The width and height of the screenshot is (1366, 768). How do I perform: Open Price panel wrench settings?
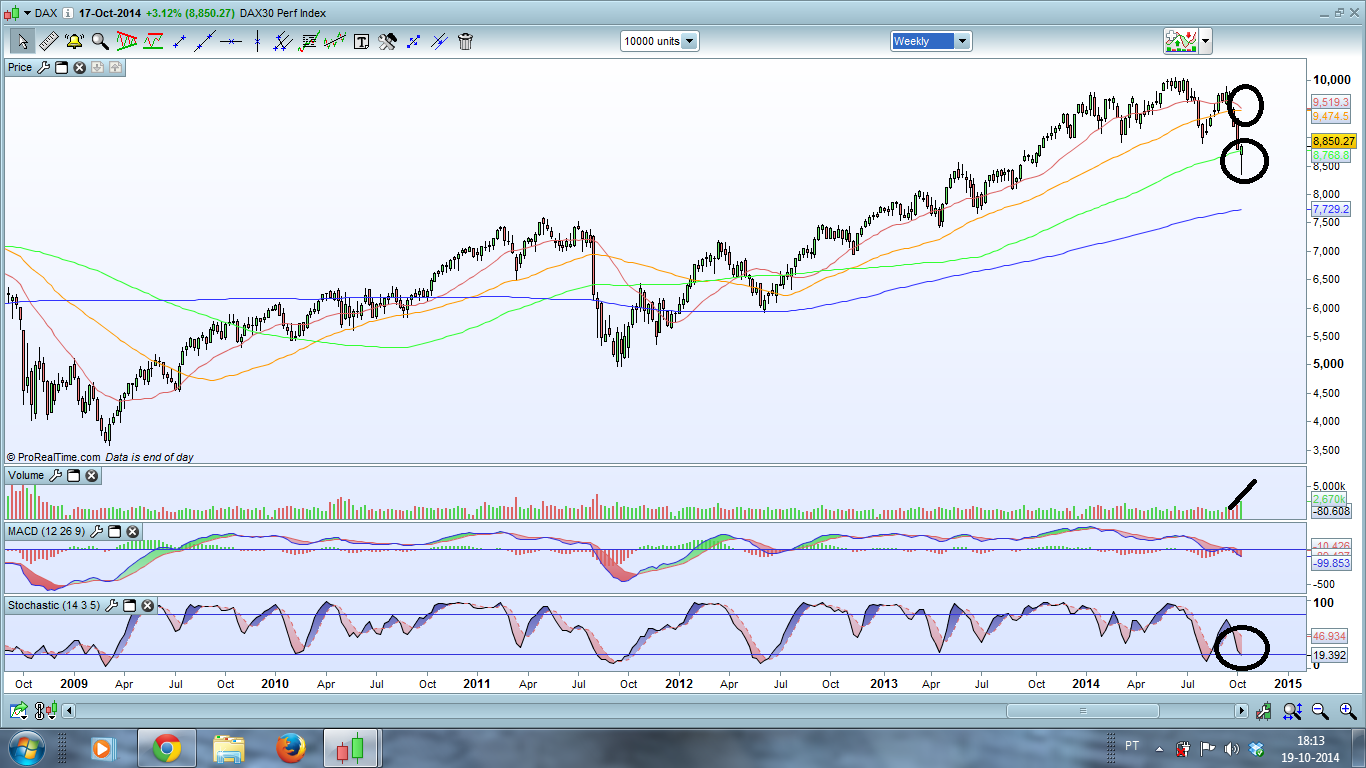pos(42,67)
